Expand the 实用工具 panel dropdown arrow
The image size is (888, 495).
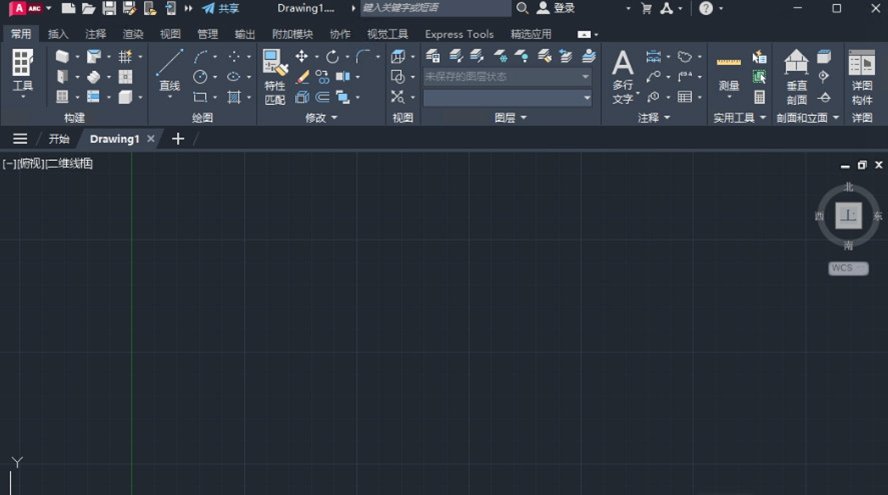763,118
